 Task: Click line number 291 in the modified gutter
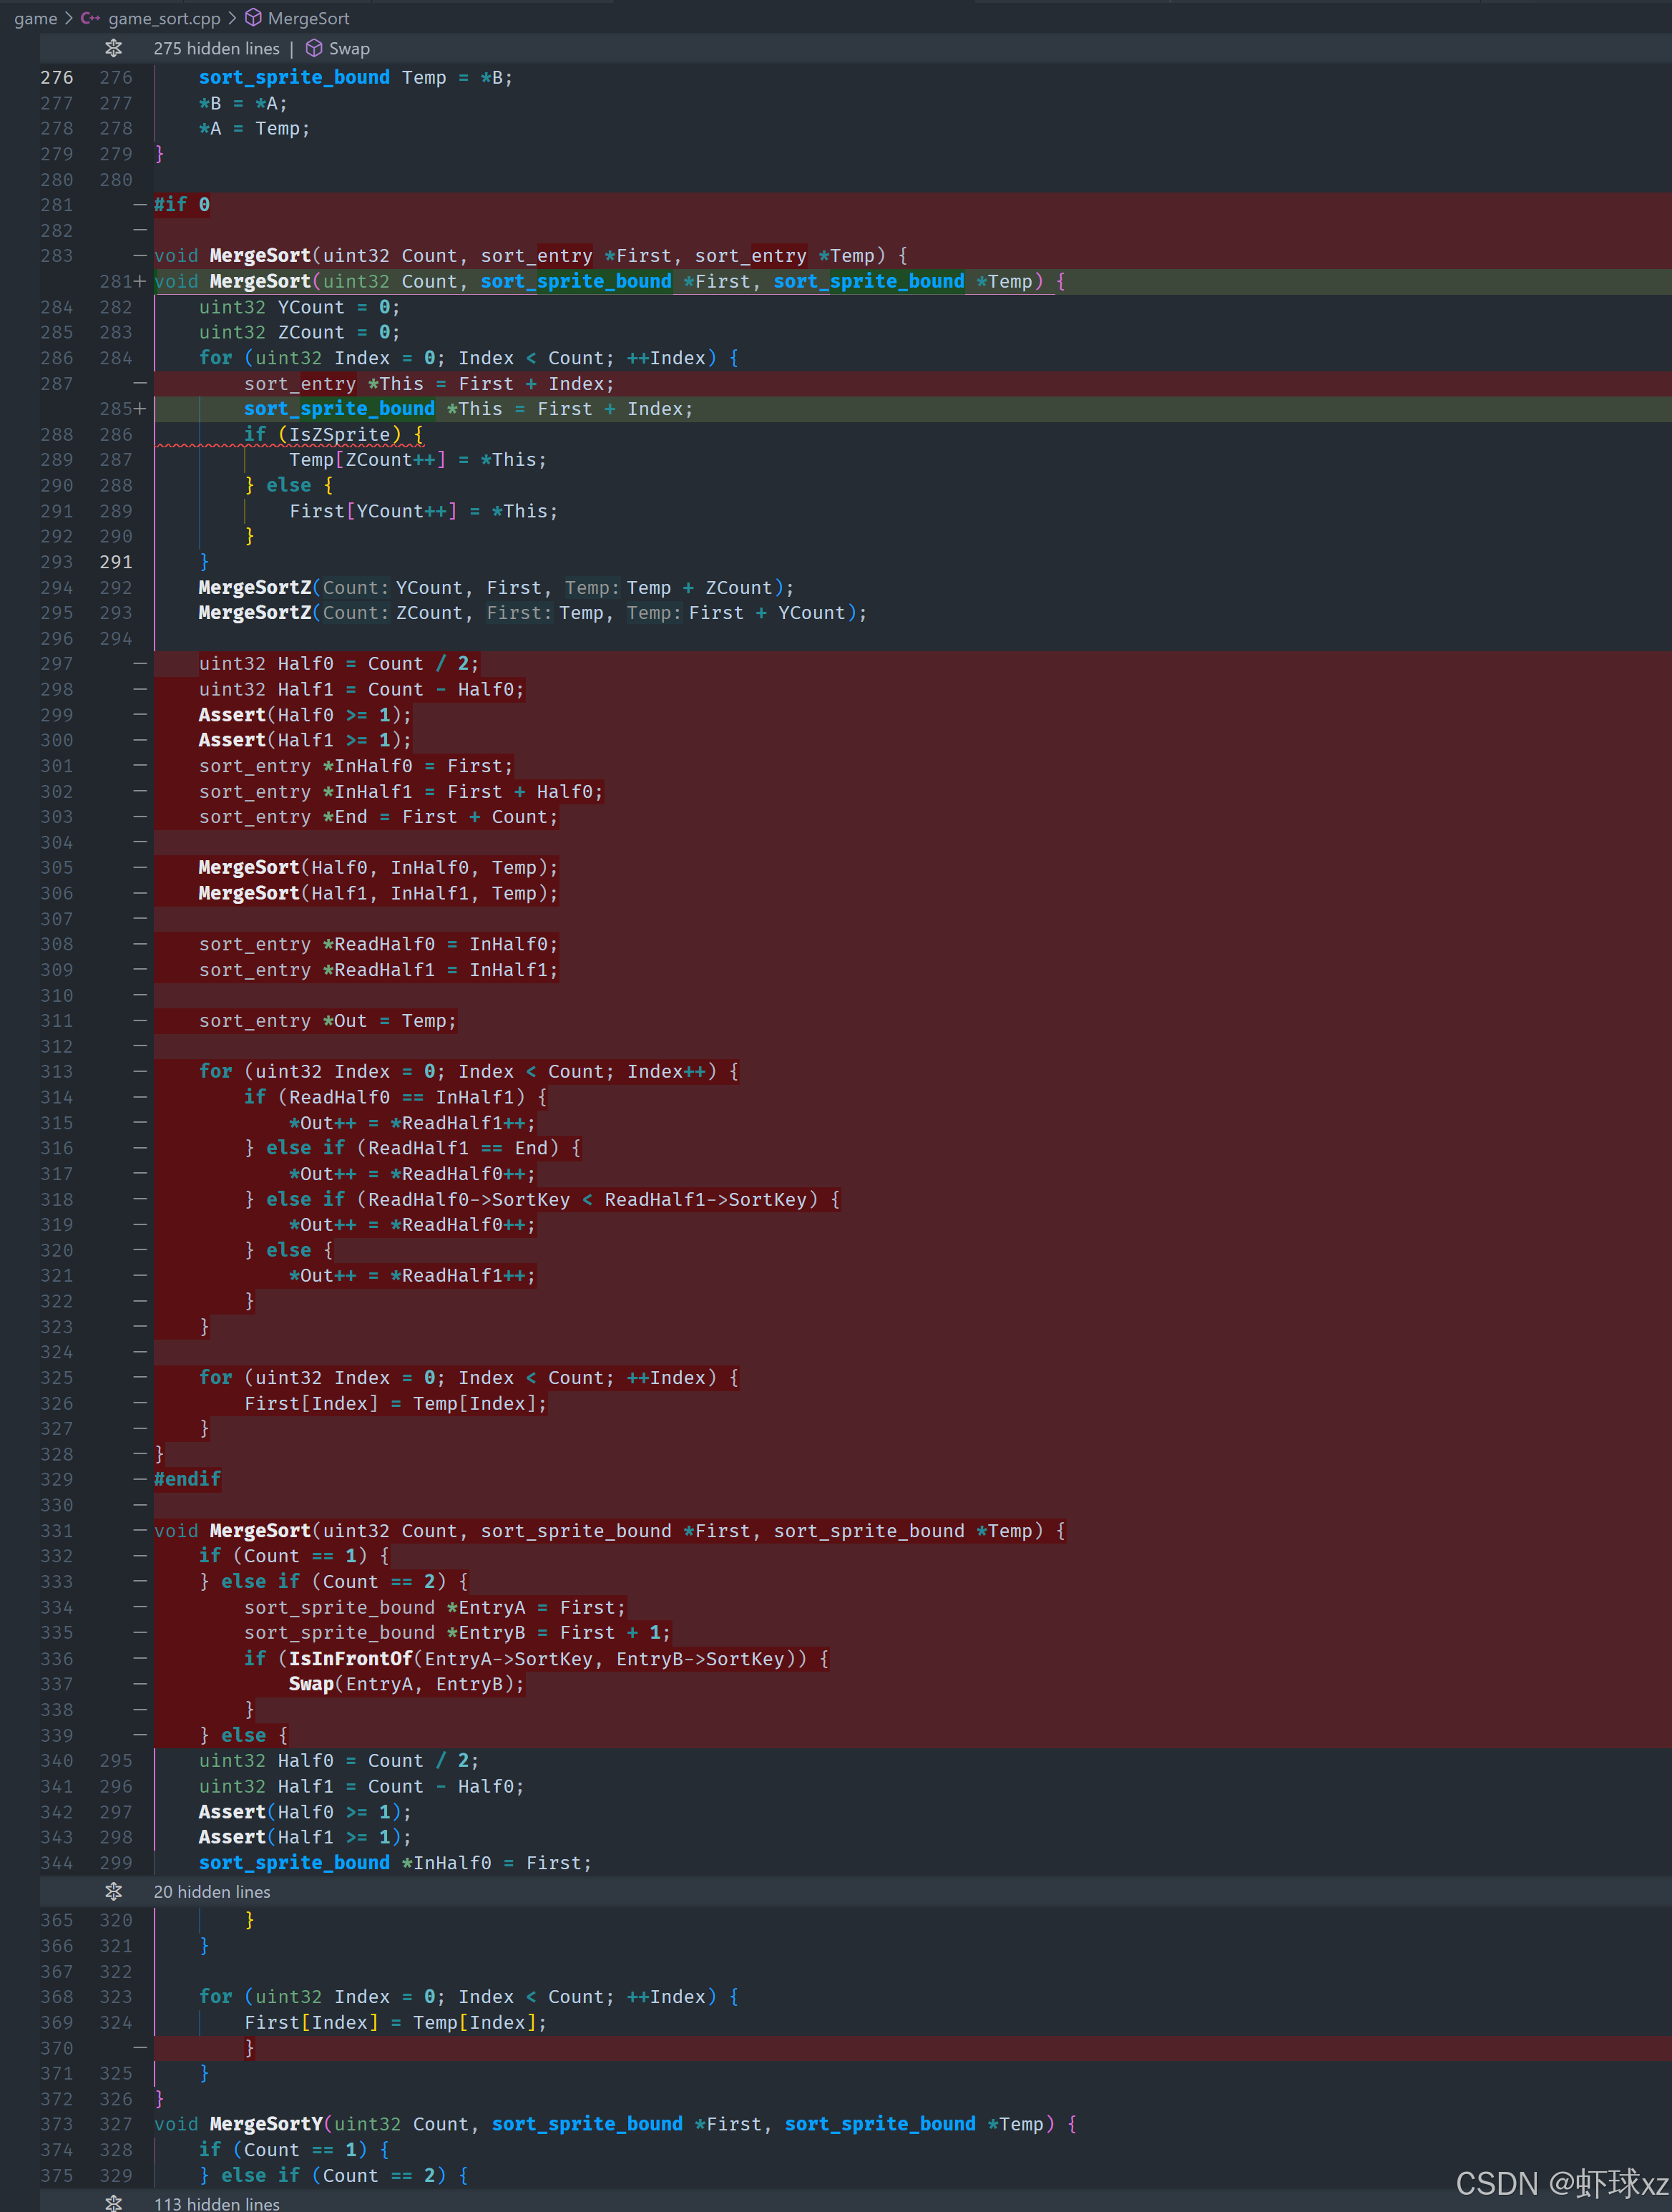point(116,562)
